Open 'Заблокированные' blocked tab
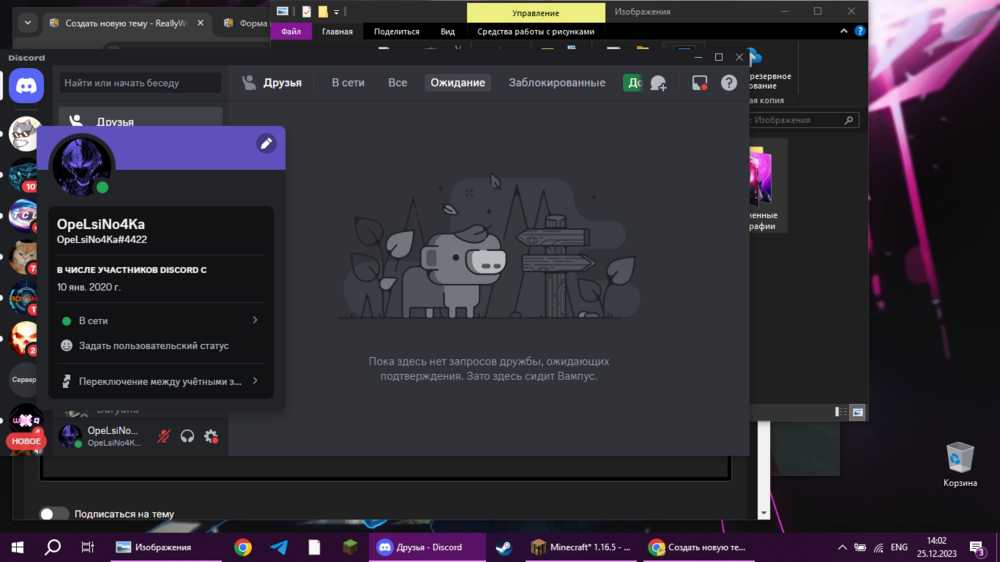The height and width of the screenshot is (562, 1000). (x=557, y=83)
